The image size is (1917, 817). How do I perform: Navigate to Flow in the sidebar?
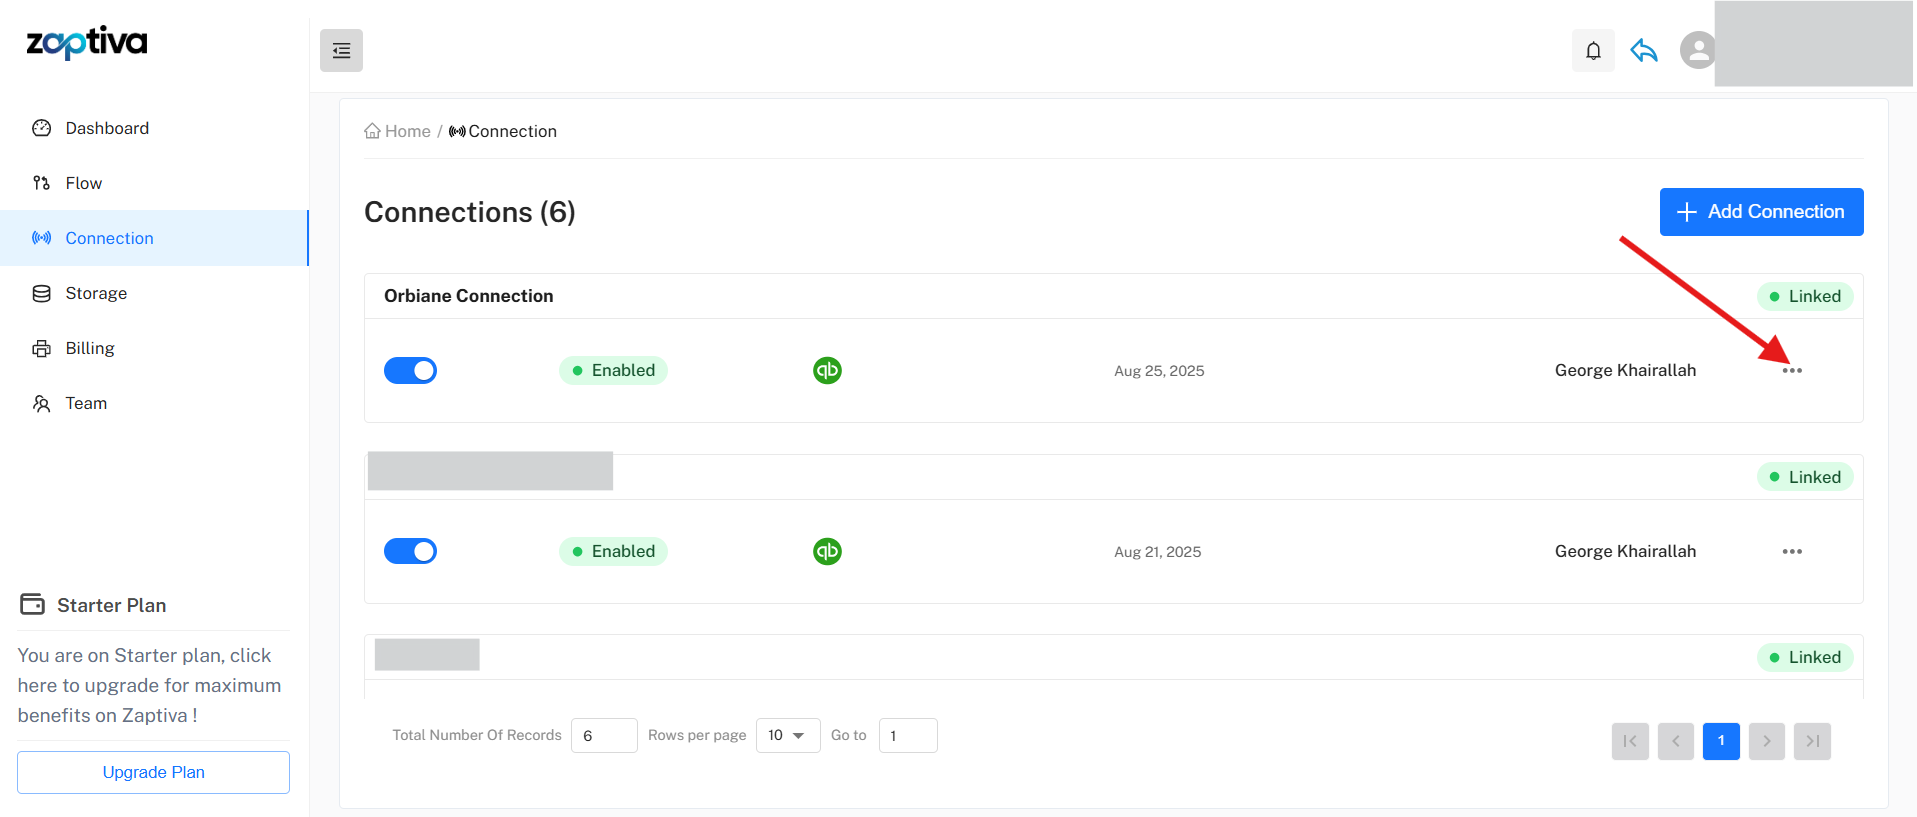click(84, 183)
